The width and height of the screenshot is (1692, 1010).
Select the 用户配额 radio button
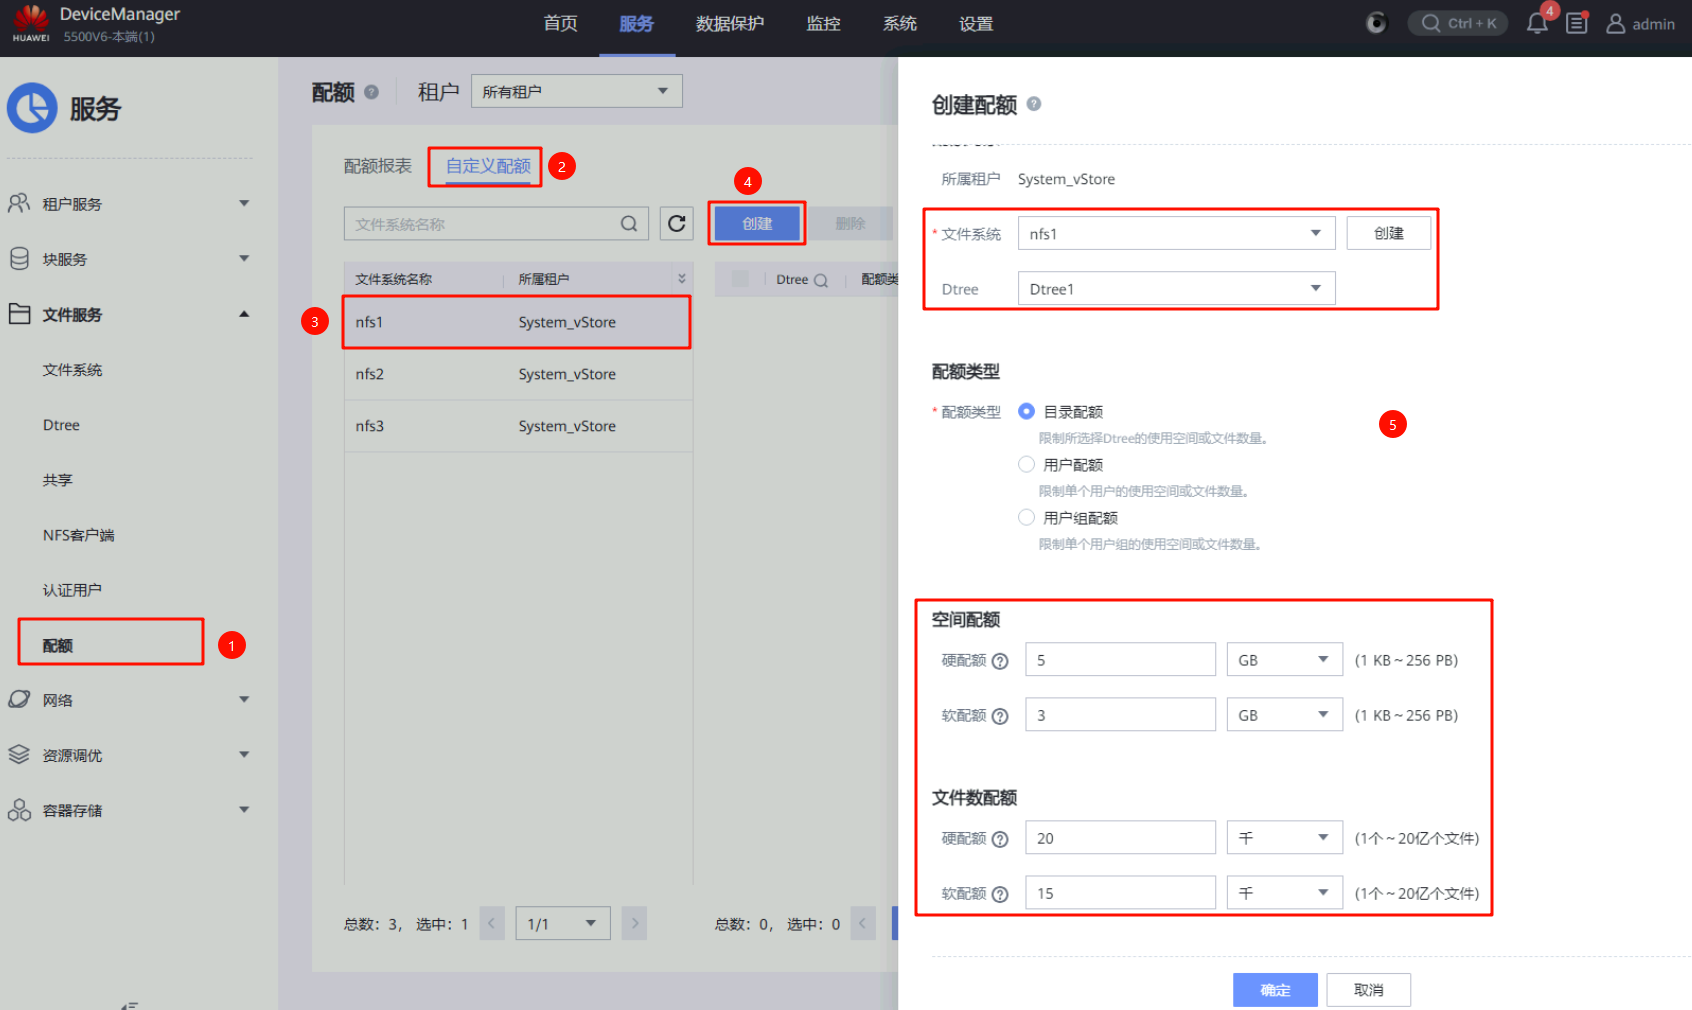[1026, 464]
